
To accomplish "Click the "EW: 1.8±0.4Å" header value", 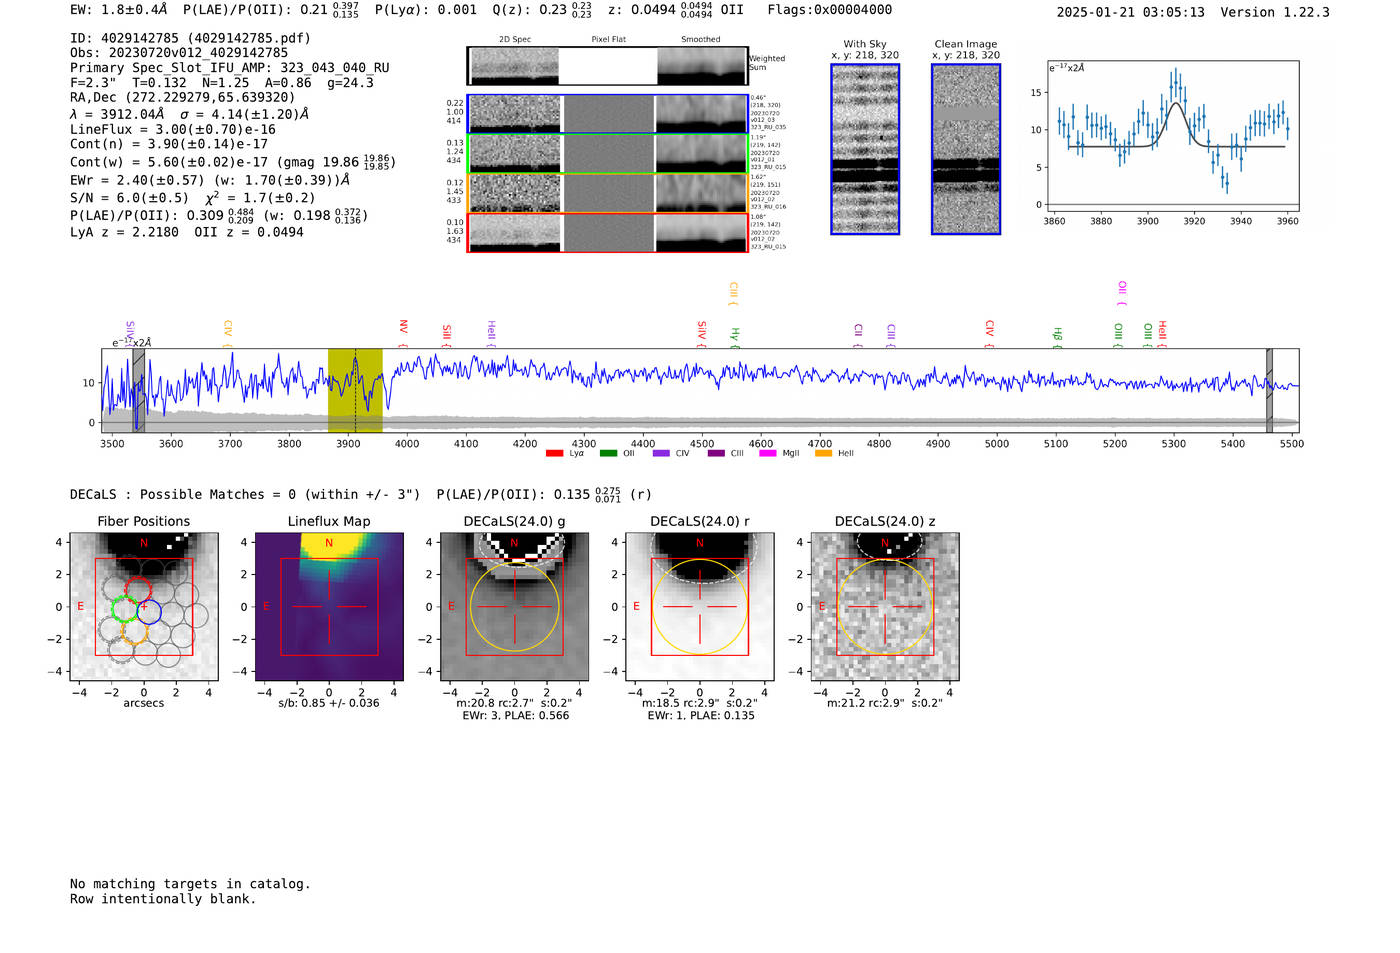I will 119,10.
